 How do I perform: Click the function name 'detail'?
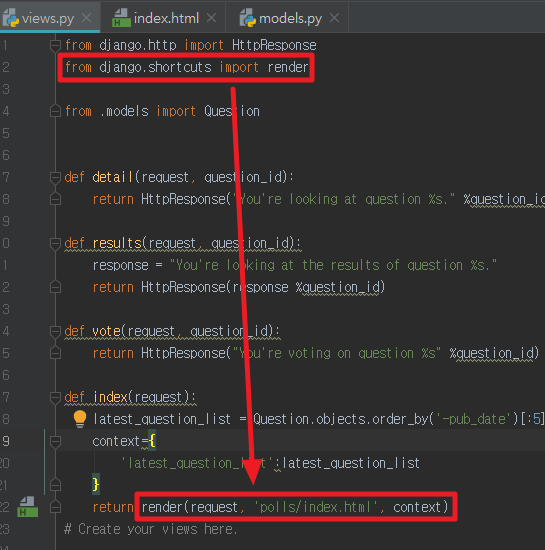tap(112, 177)
